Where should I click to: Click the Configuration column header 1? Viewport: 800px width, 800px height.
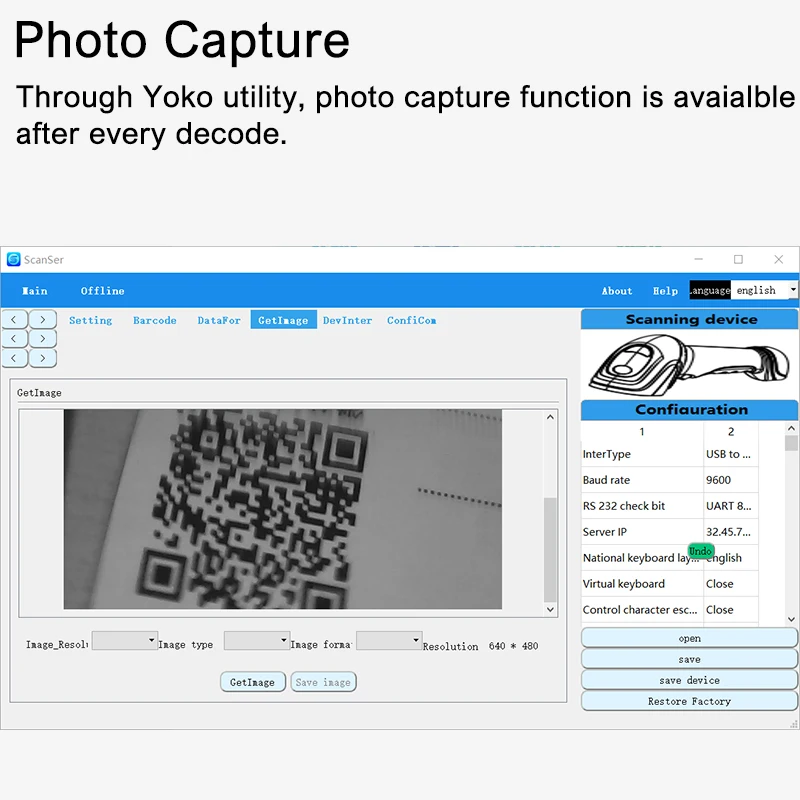click(642, 432)
